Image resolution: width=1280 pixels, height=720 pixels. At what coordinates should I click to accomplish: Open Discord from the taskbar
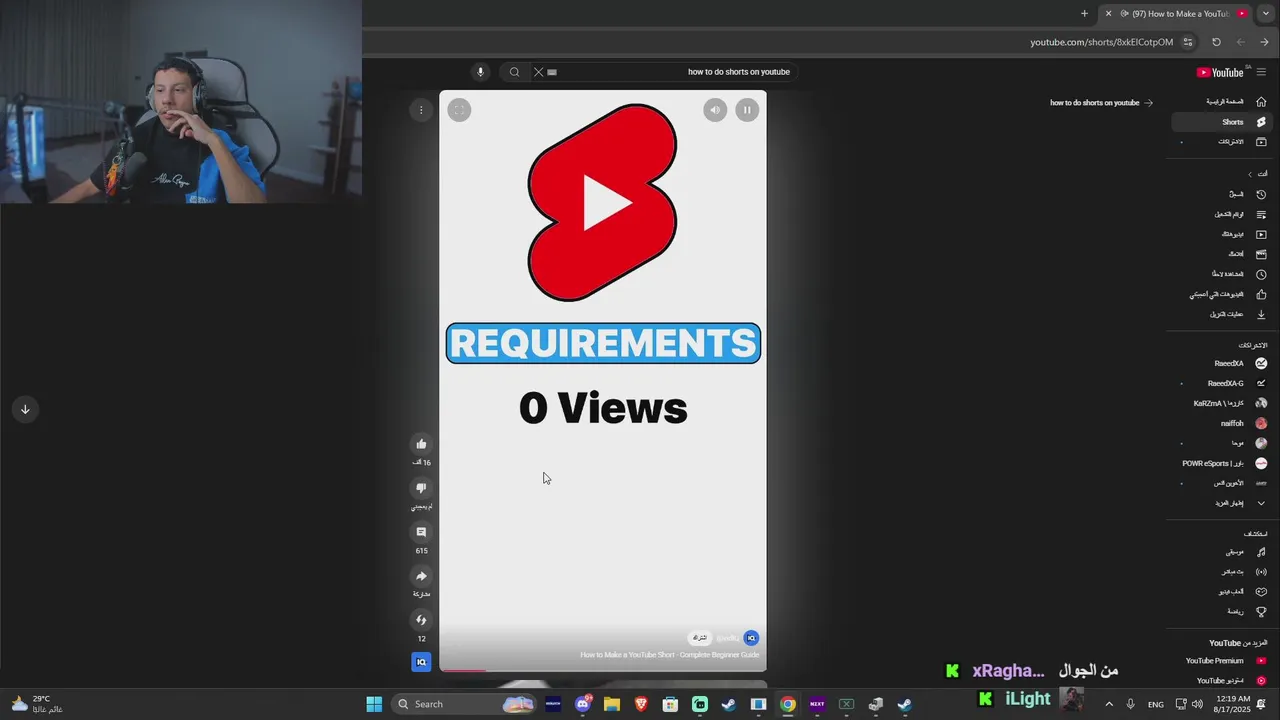583,704
